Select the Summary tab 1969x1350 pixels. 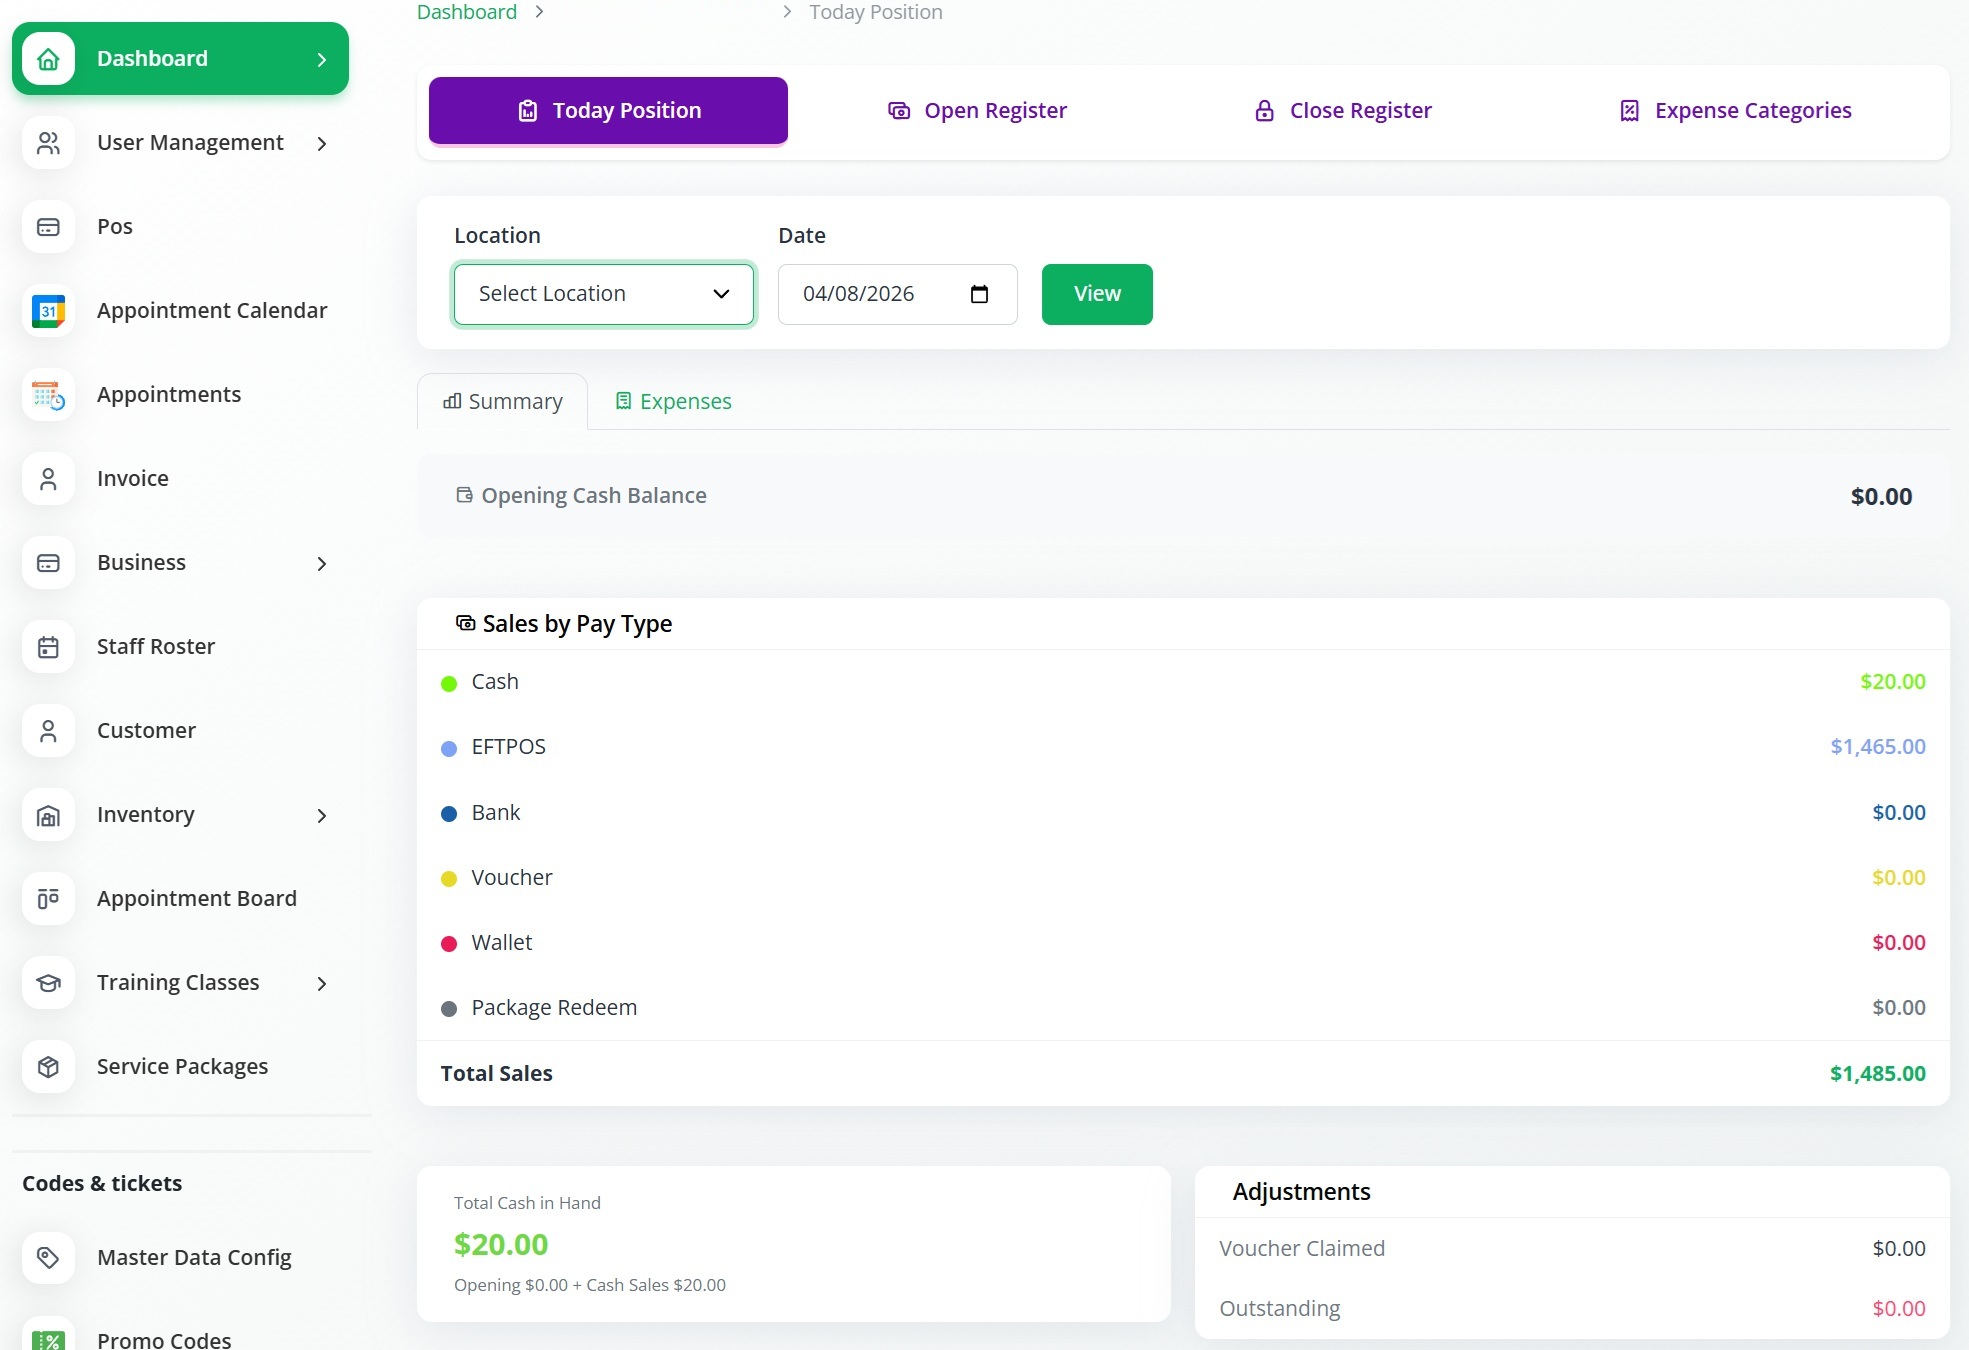point(503,402)
